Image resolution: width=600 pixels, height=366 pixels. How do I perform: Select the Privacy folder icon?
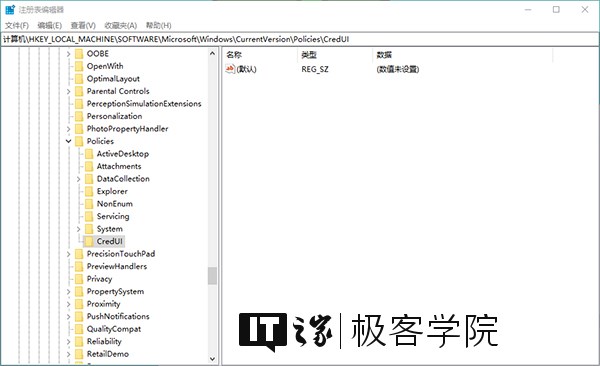coord(79,279)
